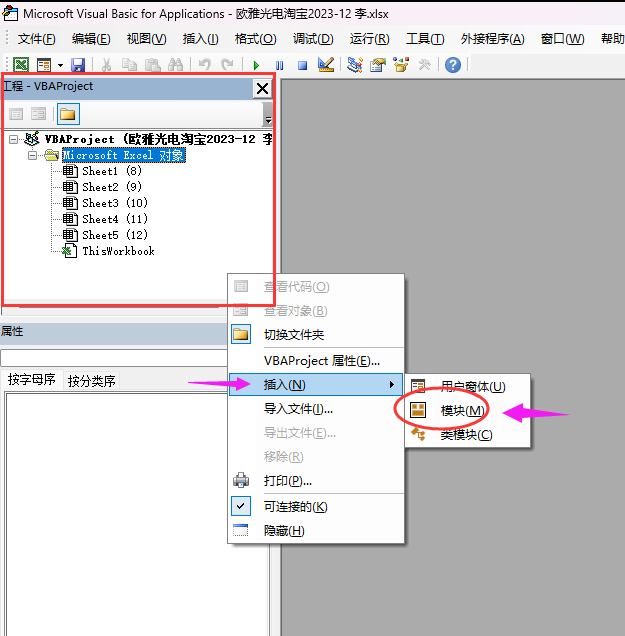Switch to 按字母序 properties tab

[32, 380]
